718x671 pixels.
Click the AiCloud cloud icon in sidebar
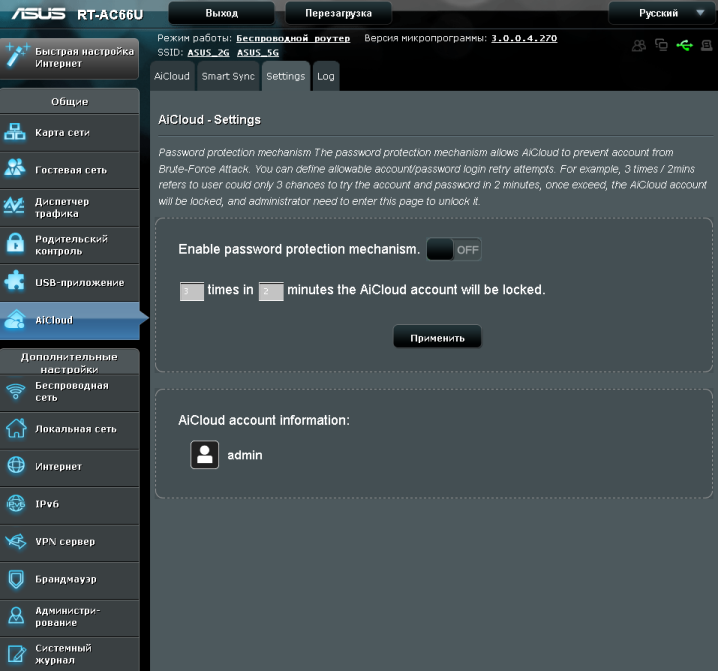(15, 319)
